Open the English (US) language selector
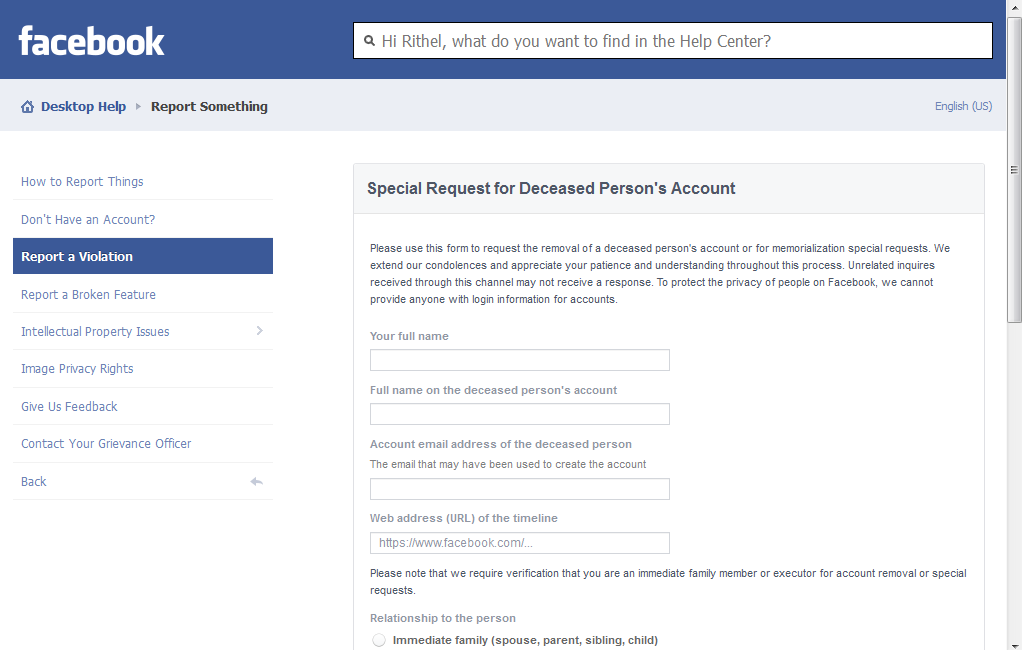Viewport: 1022px width, 650px height. pos(963,106)
